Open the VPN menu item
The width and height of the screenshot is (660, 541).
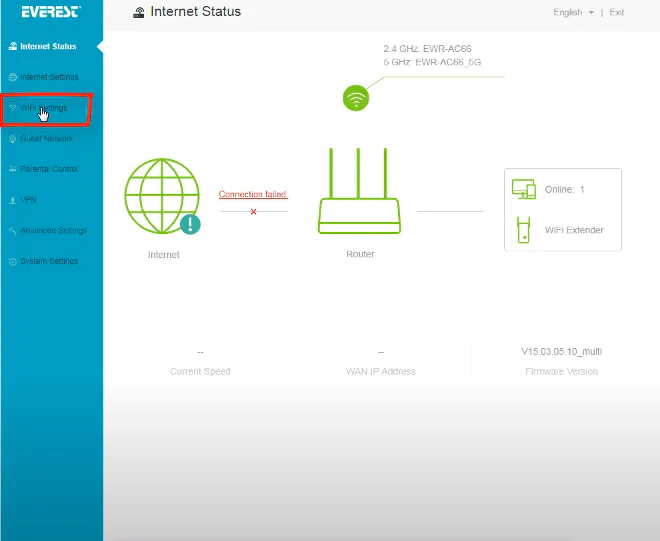point(28,200)
